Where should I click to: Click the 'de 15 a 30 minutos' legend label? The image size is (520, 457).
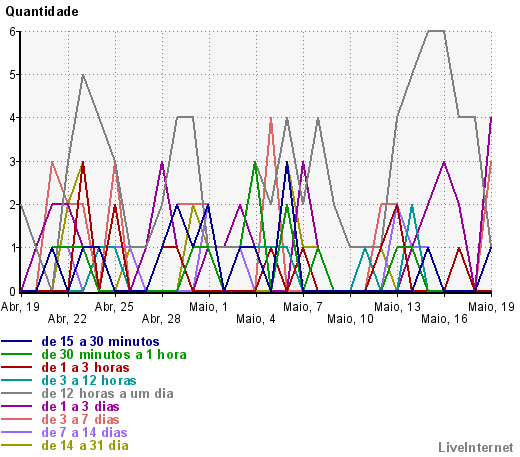pos(100,341)
